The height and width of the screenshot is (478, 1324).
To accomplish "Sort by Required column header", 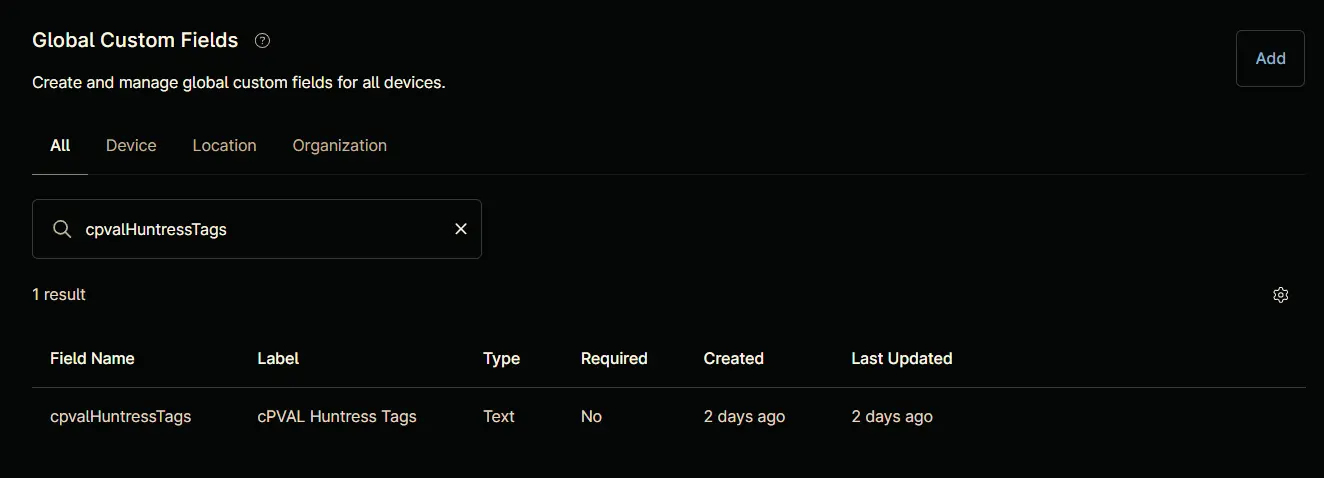I will pos(614,358).
